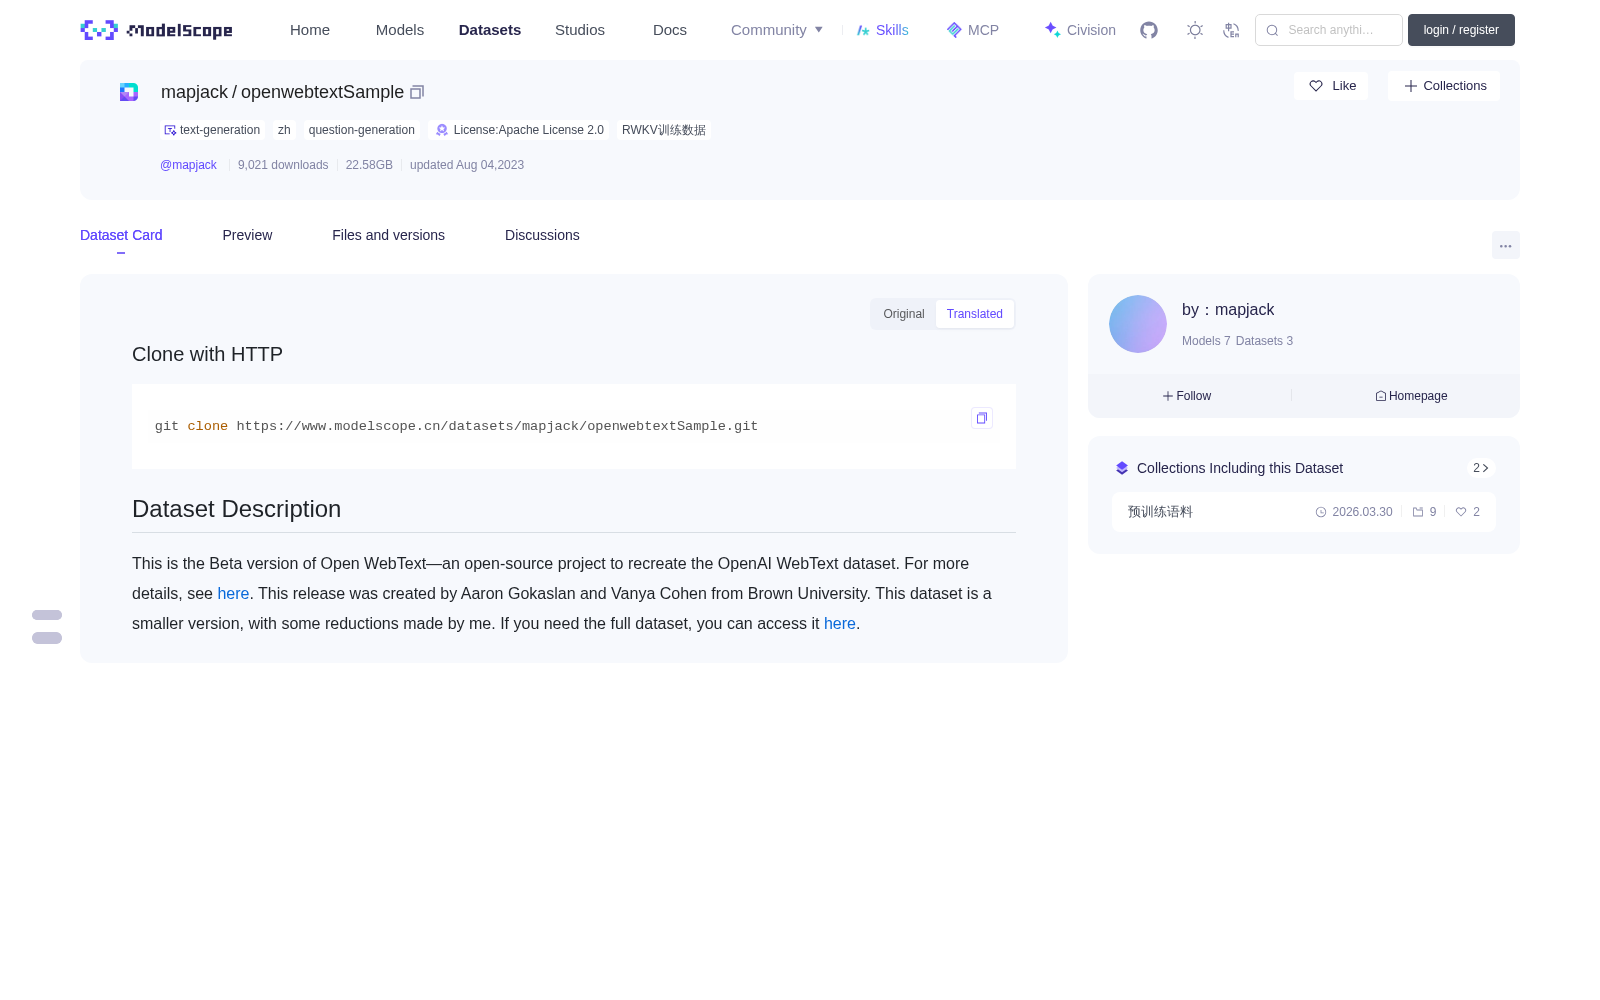Click the 'updated Aug 04,2023' text
Image resolution: width=1600 pixels, height=1000 pixels.
[x=467, y=165]
